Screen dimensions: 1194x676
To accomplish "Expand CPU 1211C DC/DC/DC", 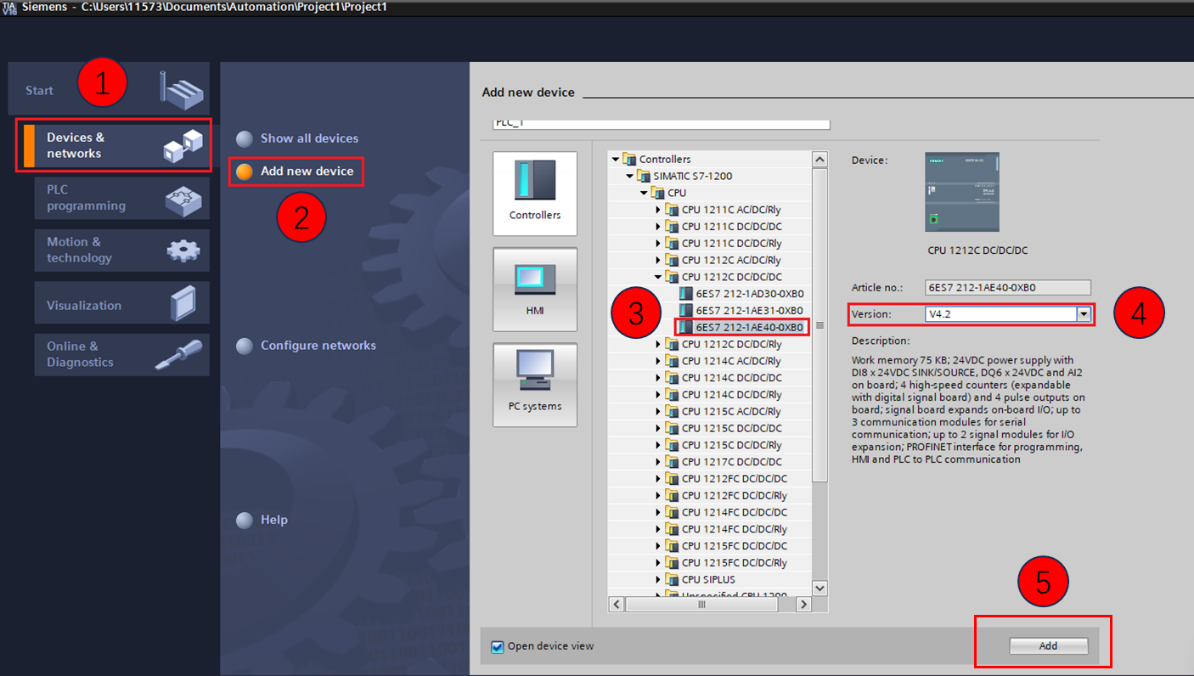I will pyautogui.click(x=658, y=226).
